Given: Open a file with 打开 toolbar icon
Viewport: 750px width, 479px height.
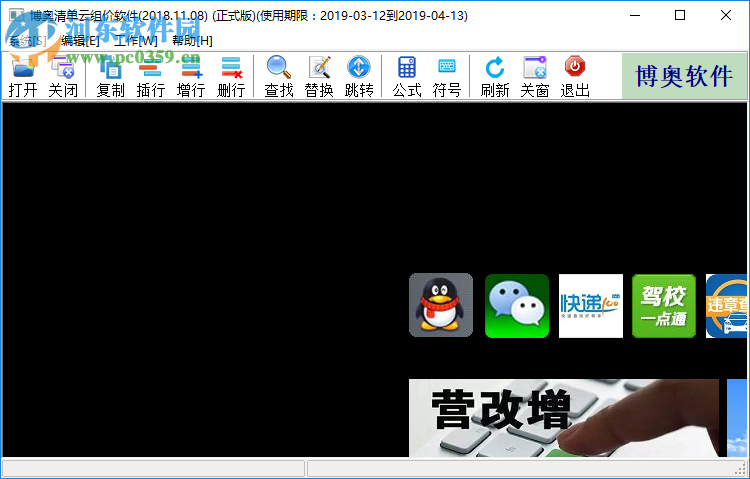Looking at the screenshot, I should pyautogui.click(x=23, y=77).
